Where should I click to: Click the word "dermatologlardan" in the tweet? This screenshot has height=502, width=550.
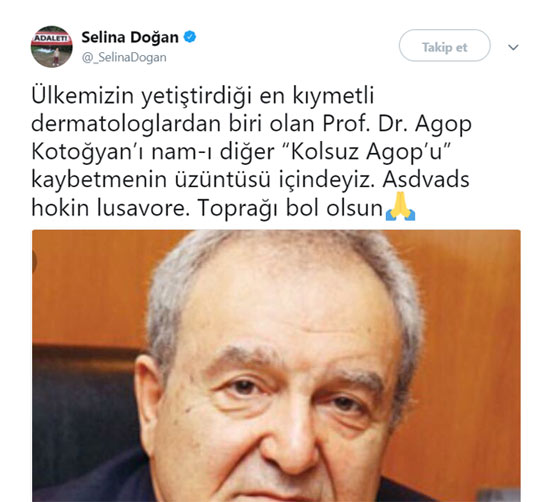(127, 124)
